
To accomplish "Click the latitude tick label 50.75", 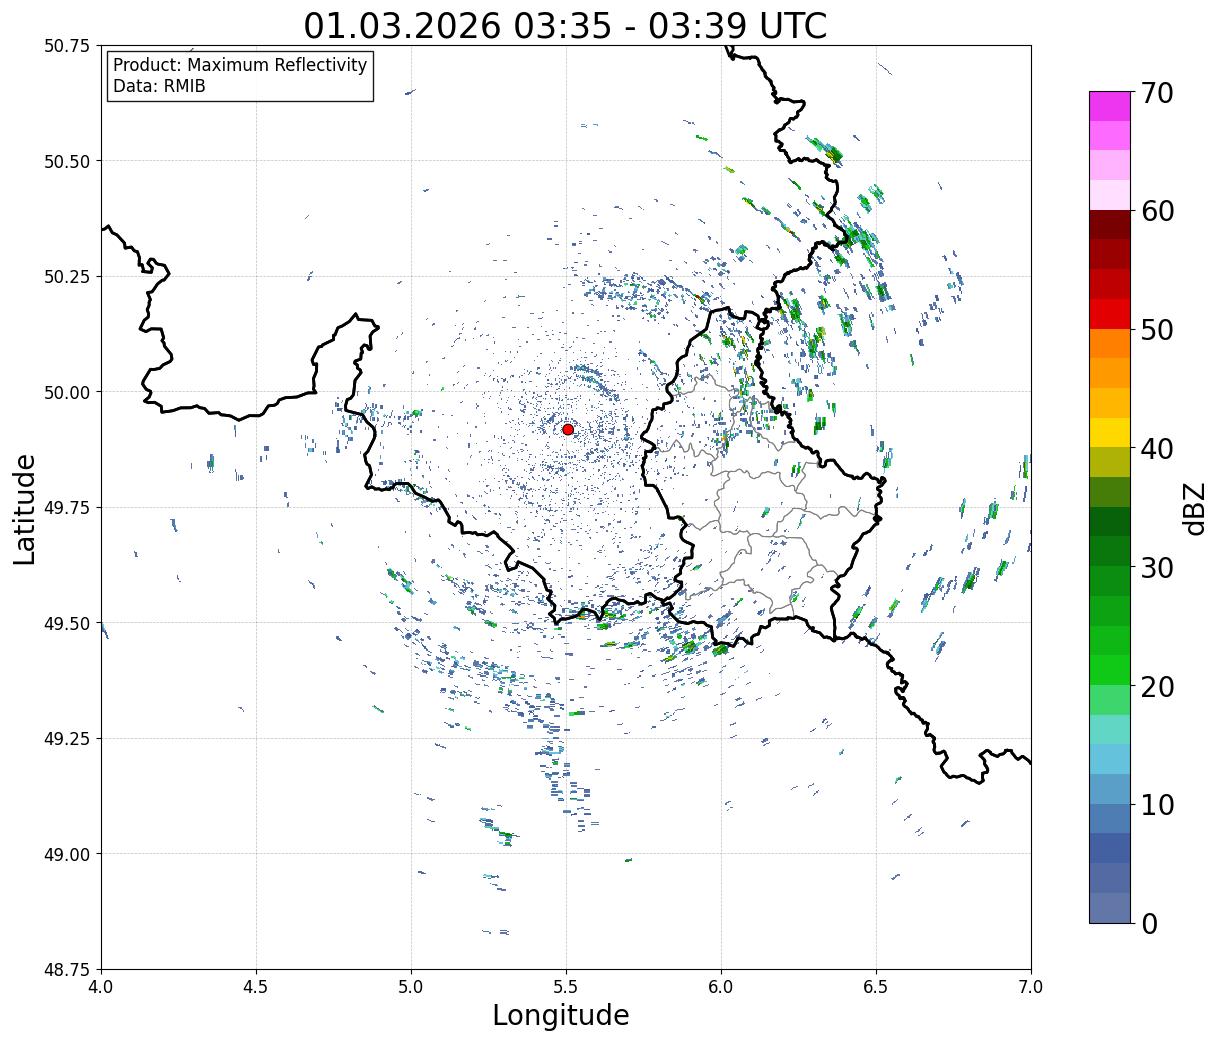I will (67, 46).
